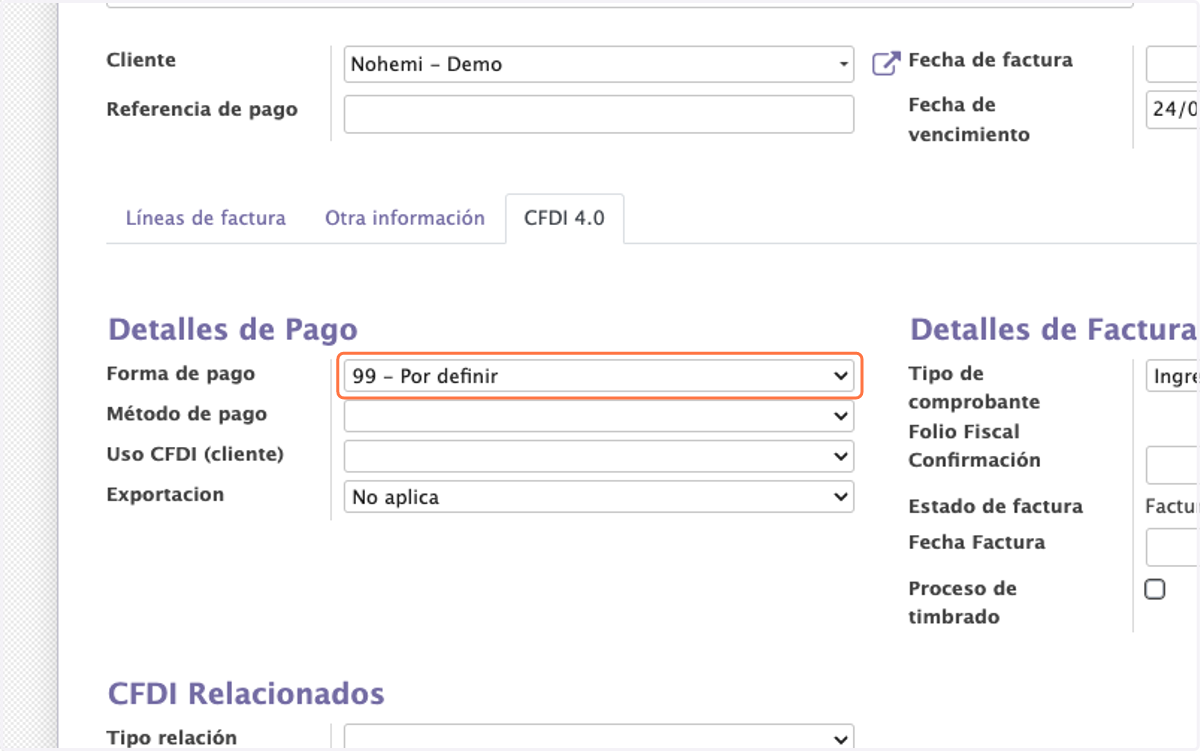Screen dimensions: 1200x751
Task: Switch to Otra información tab
Action: (x=405, y=218)
